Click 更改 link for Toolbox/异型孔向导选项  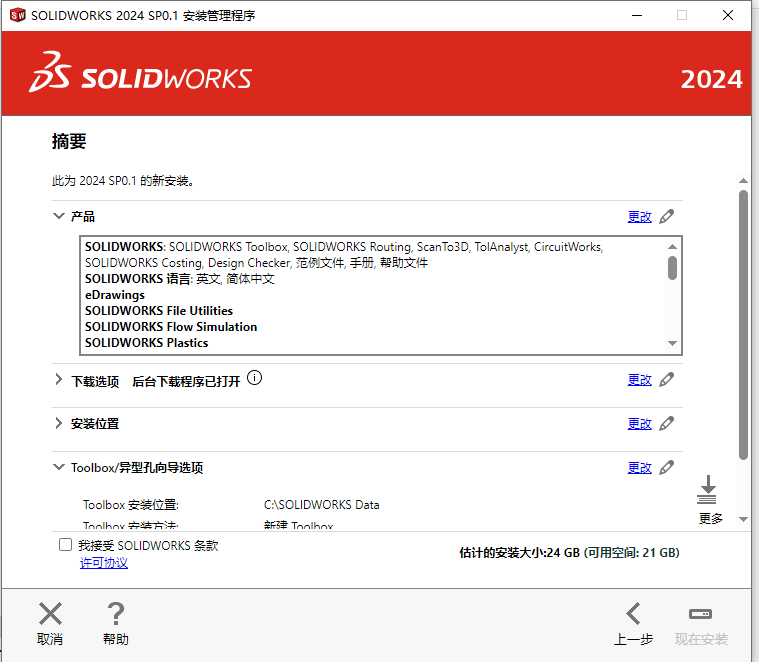[639, 468]
